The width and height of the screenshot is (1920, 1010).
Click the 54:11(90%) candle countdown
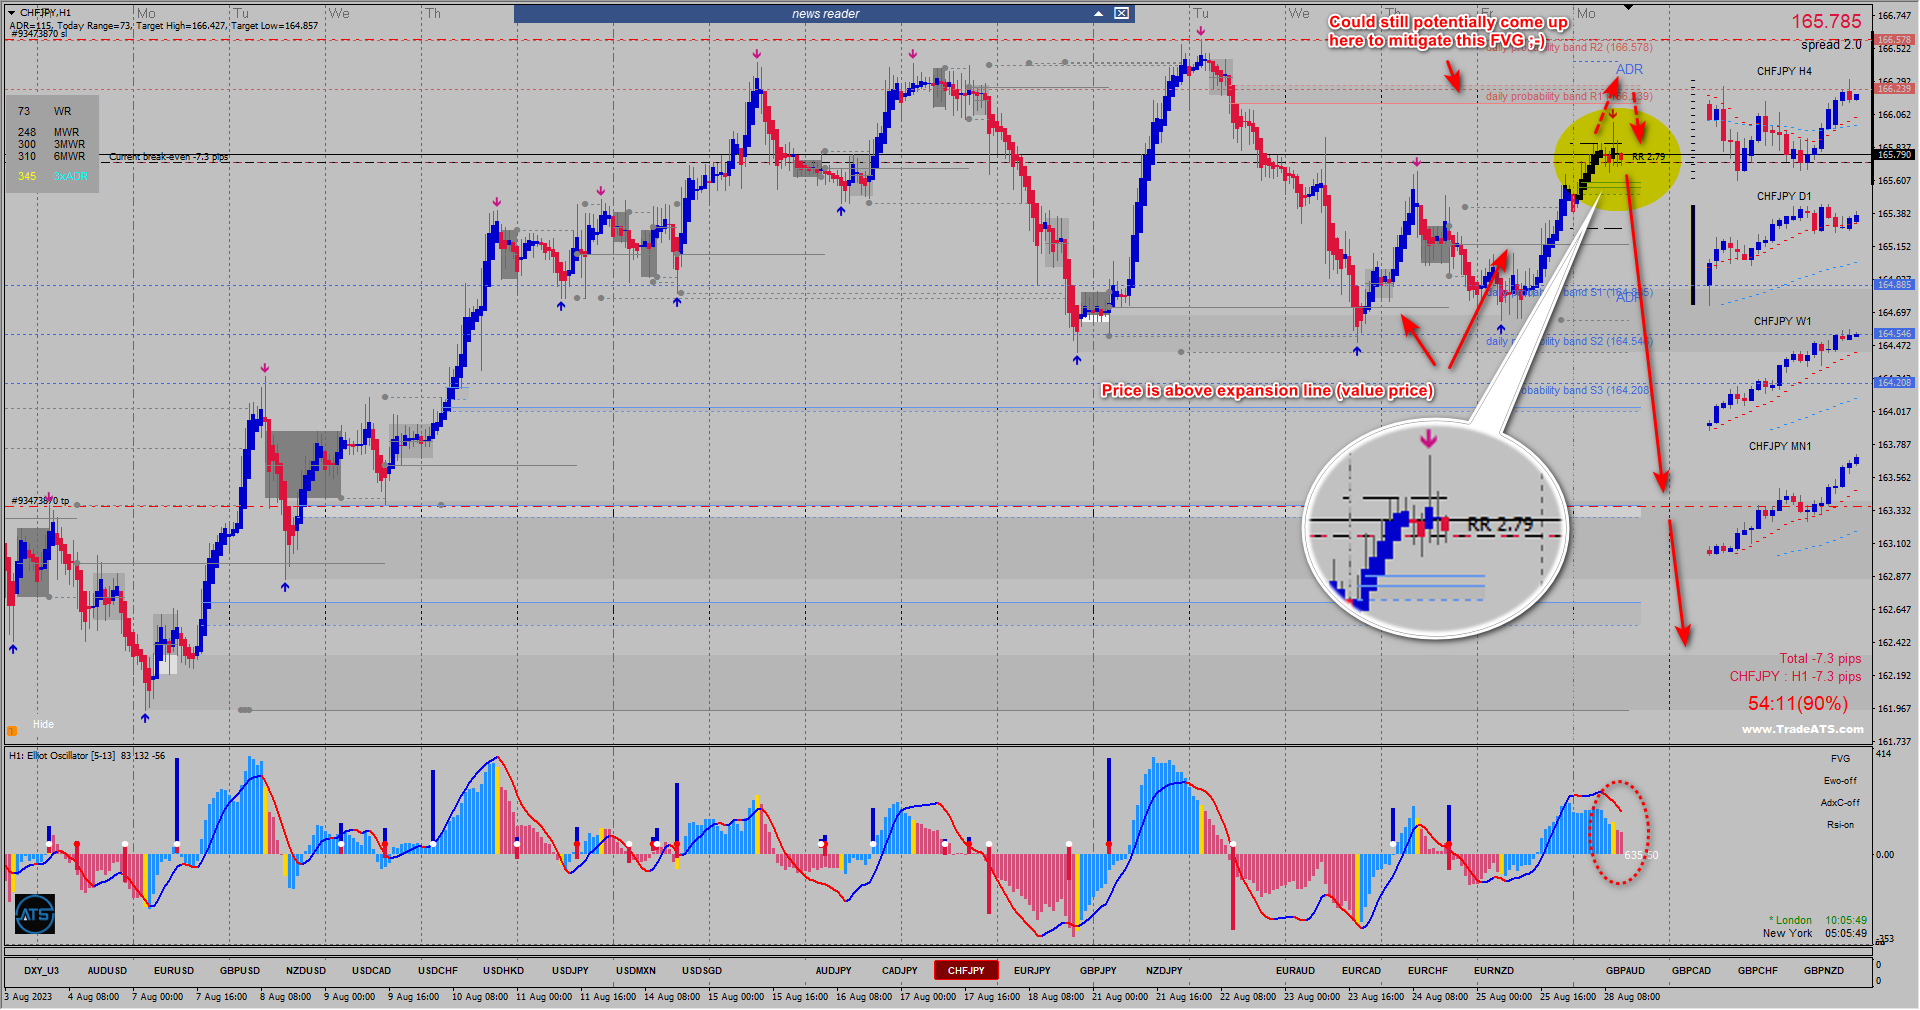1798,704
